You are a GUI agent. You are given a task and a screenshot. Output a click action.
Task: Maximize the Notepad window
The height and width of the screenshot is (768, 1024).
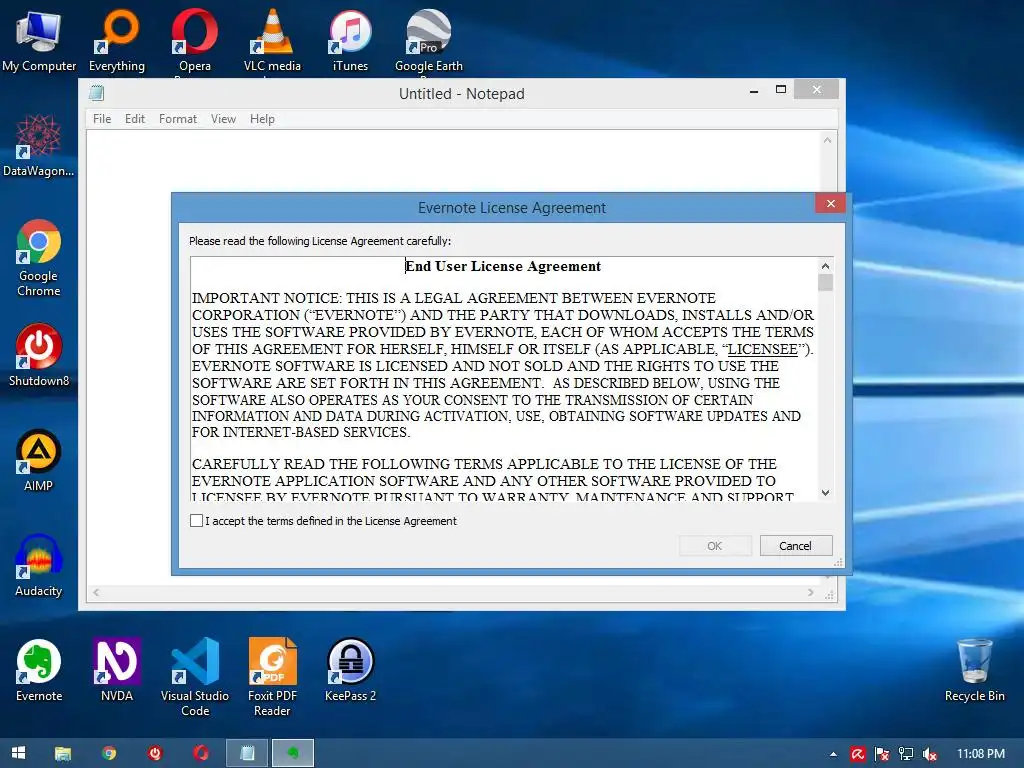coord(780,90)
